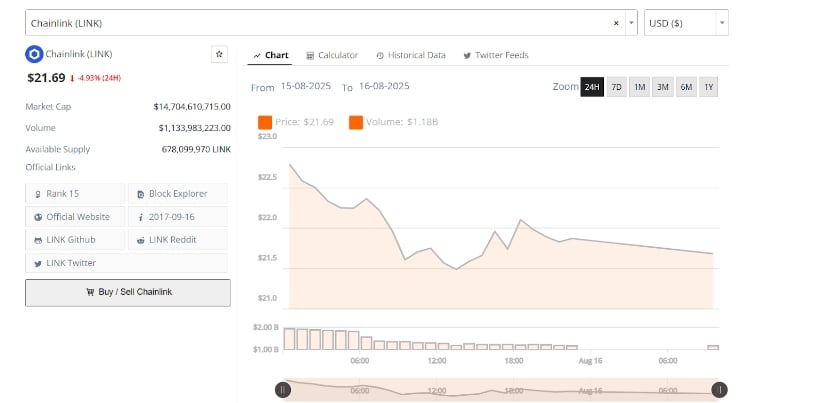Clear the Chainlink (LINK) selection

616,23
